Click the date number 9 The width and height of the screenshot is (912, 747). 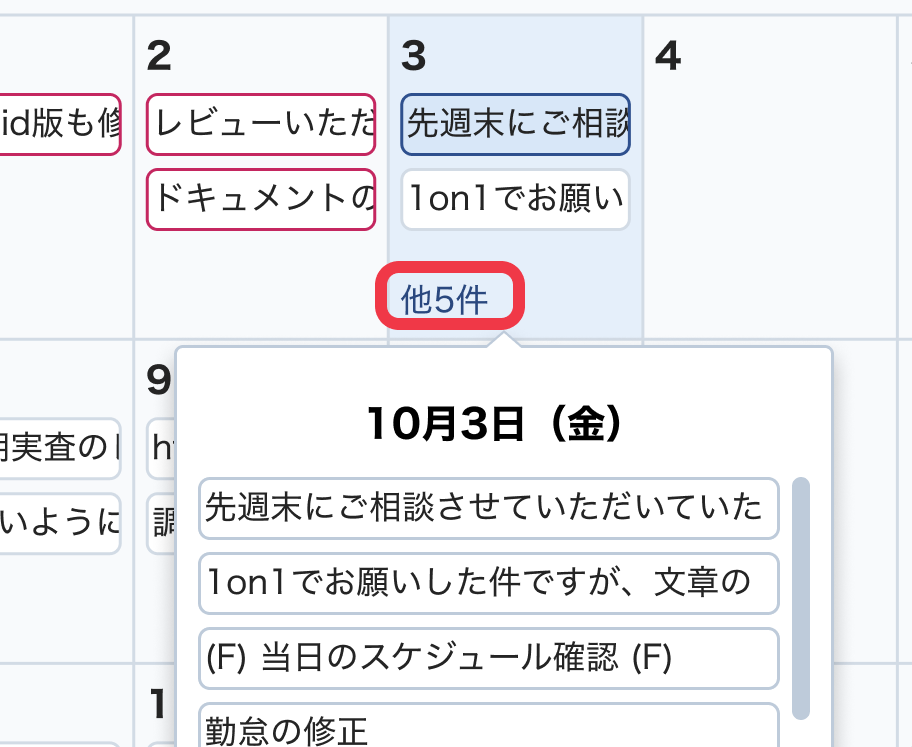[x=158, y=380]
